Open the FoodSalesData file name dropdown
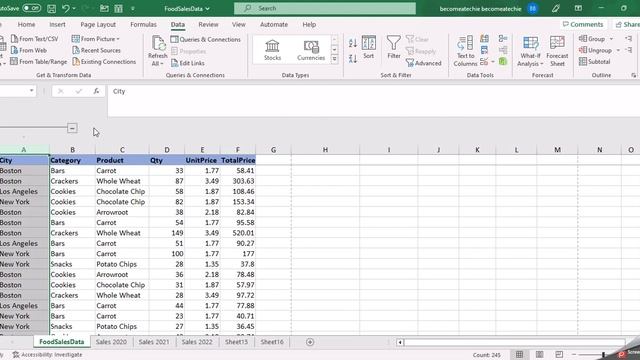The image size is (640, 360). pyautogui.click(x=187, y=8)
